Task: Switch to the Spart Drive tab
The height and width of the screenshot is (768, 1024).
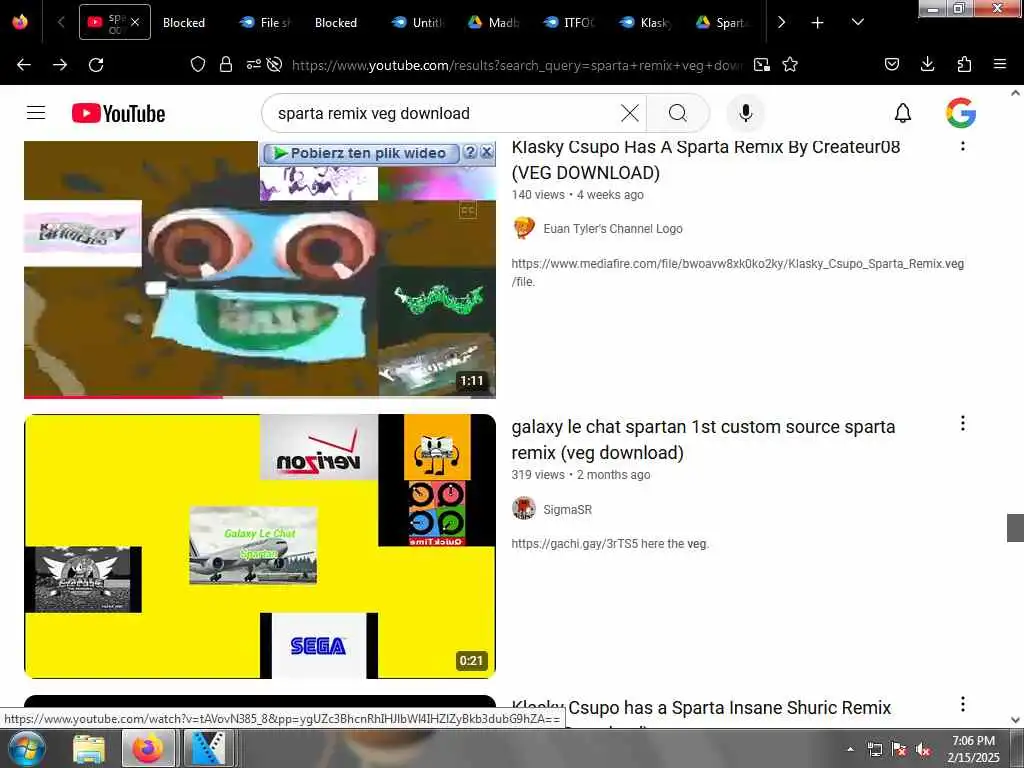Action: coord(723,22)
